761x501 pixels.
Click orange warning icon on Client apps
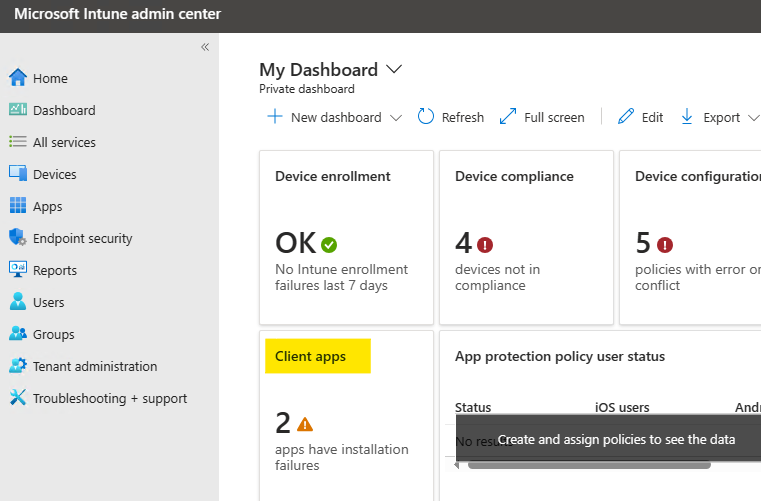pyautogui.click(x=305, y=424)
